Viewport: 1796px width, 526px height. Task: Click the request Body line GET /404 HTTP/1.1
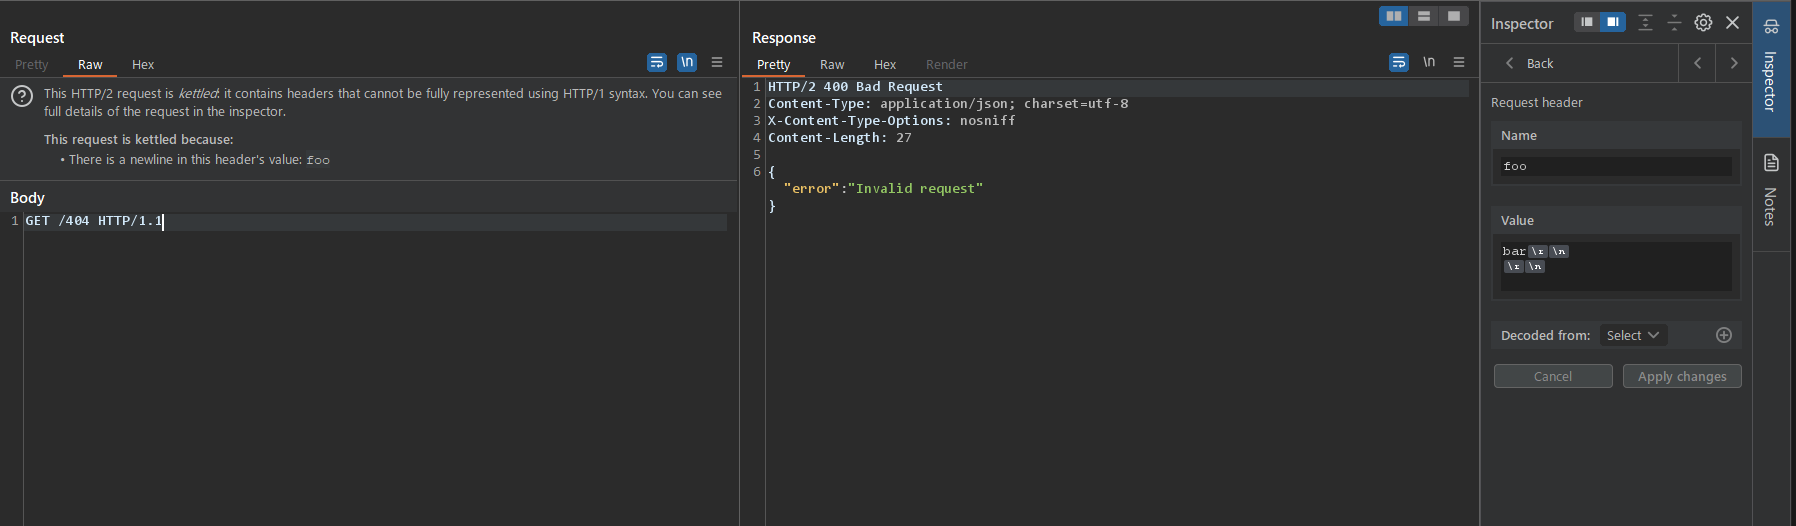[94, 221]
